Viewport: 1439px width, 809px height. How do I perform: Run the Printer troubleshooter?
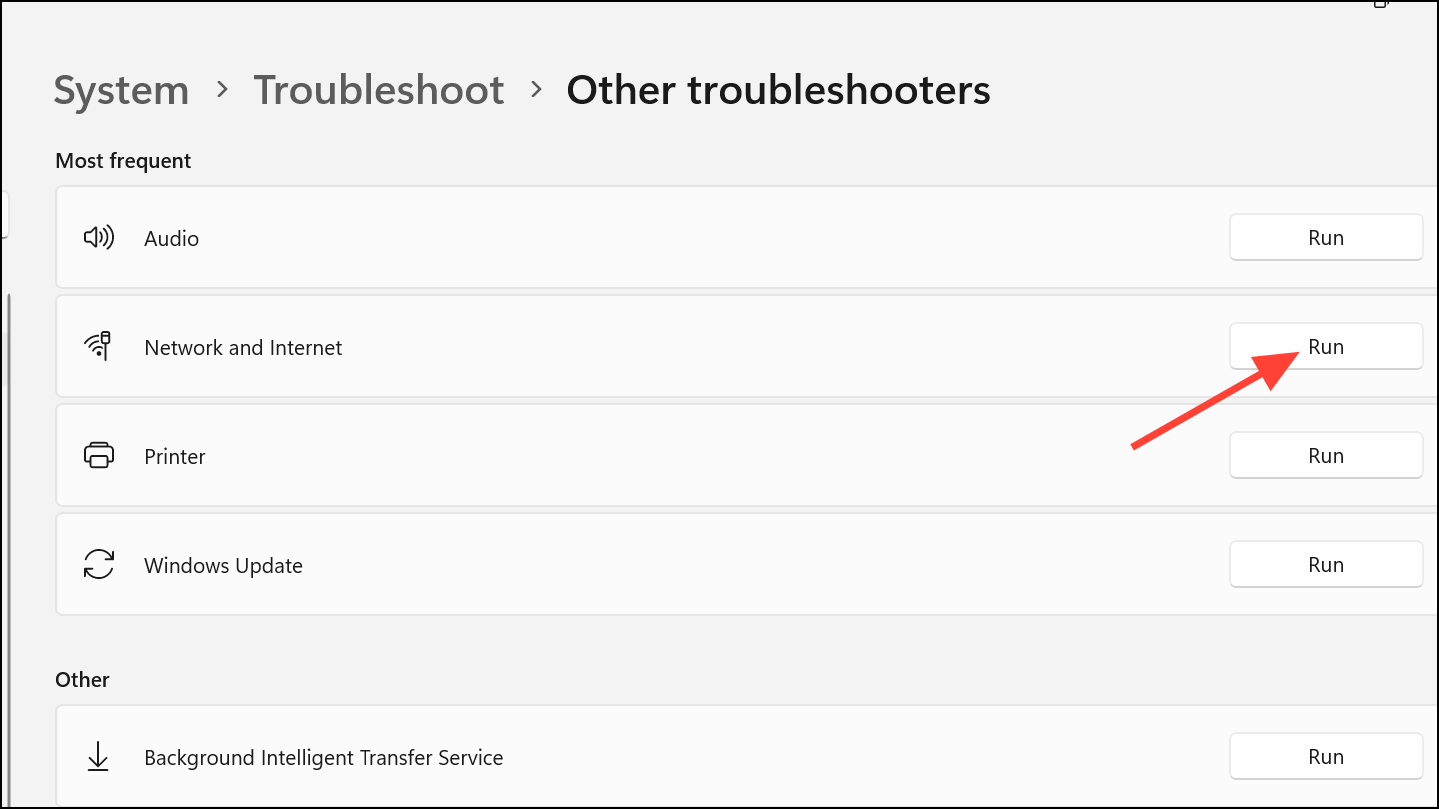coord(1325,456)
